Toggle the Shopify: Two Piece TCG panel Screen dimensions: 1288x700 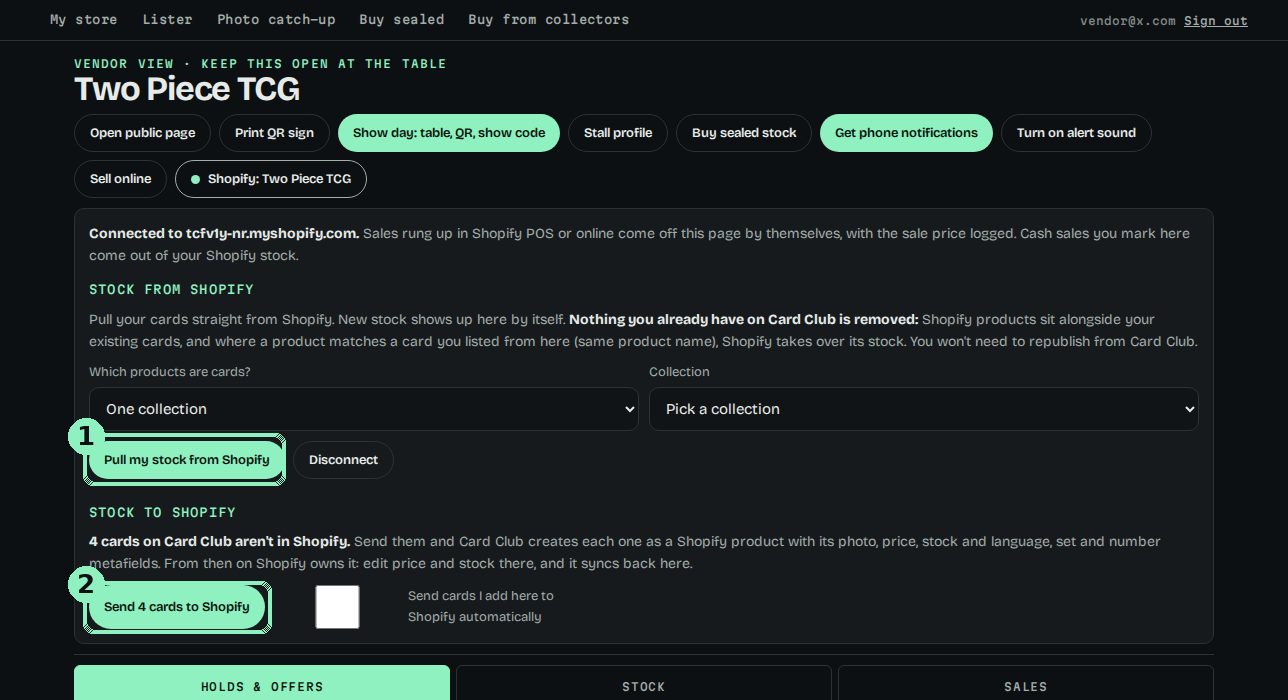click(271, 179)
